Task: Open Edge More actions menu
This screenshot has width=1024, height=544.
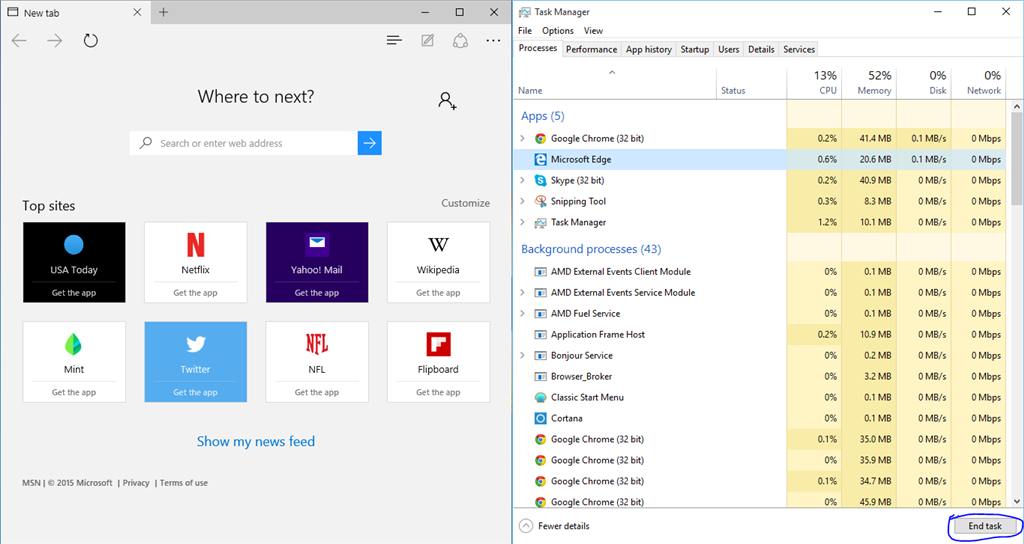Action: click(493, 40)
